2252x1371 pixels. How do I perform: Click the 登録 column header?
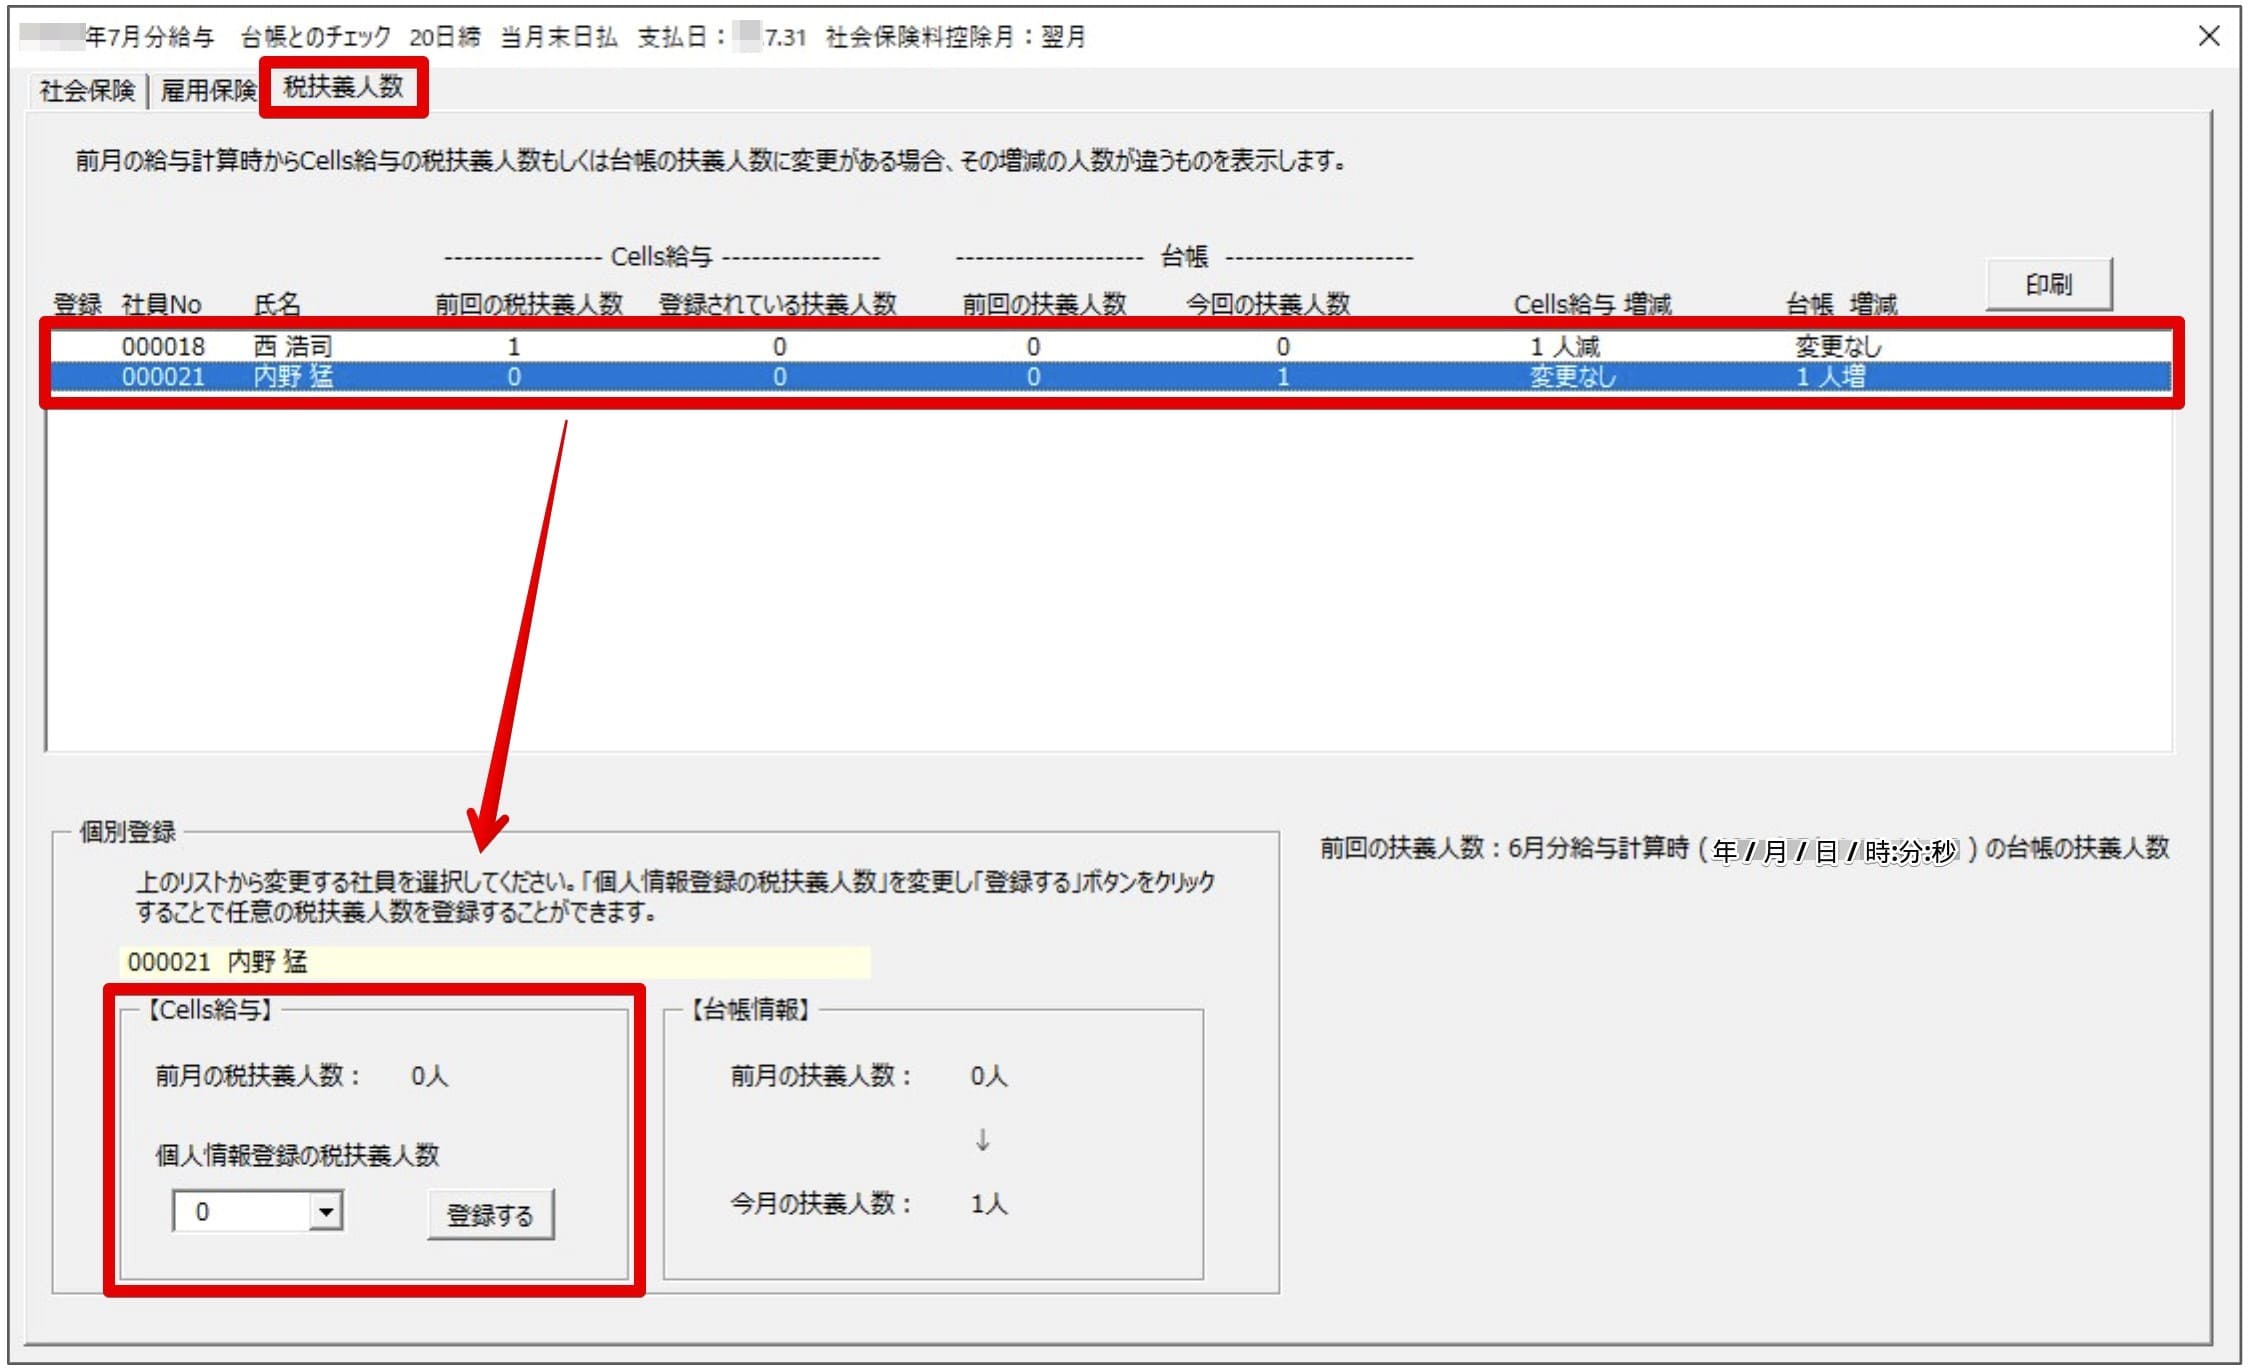click(77, 304)
